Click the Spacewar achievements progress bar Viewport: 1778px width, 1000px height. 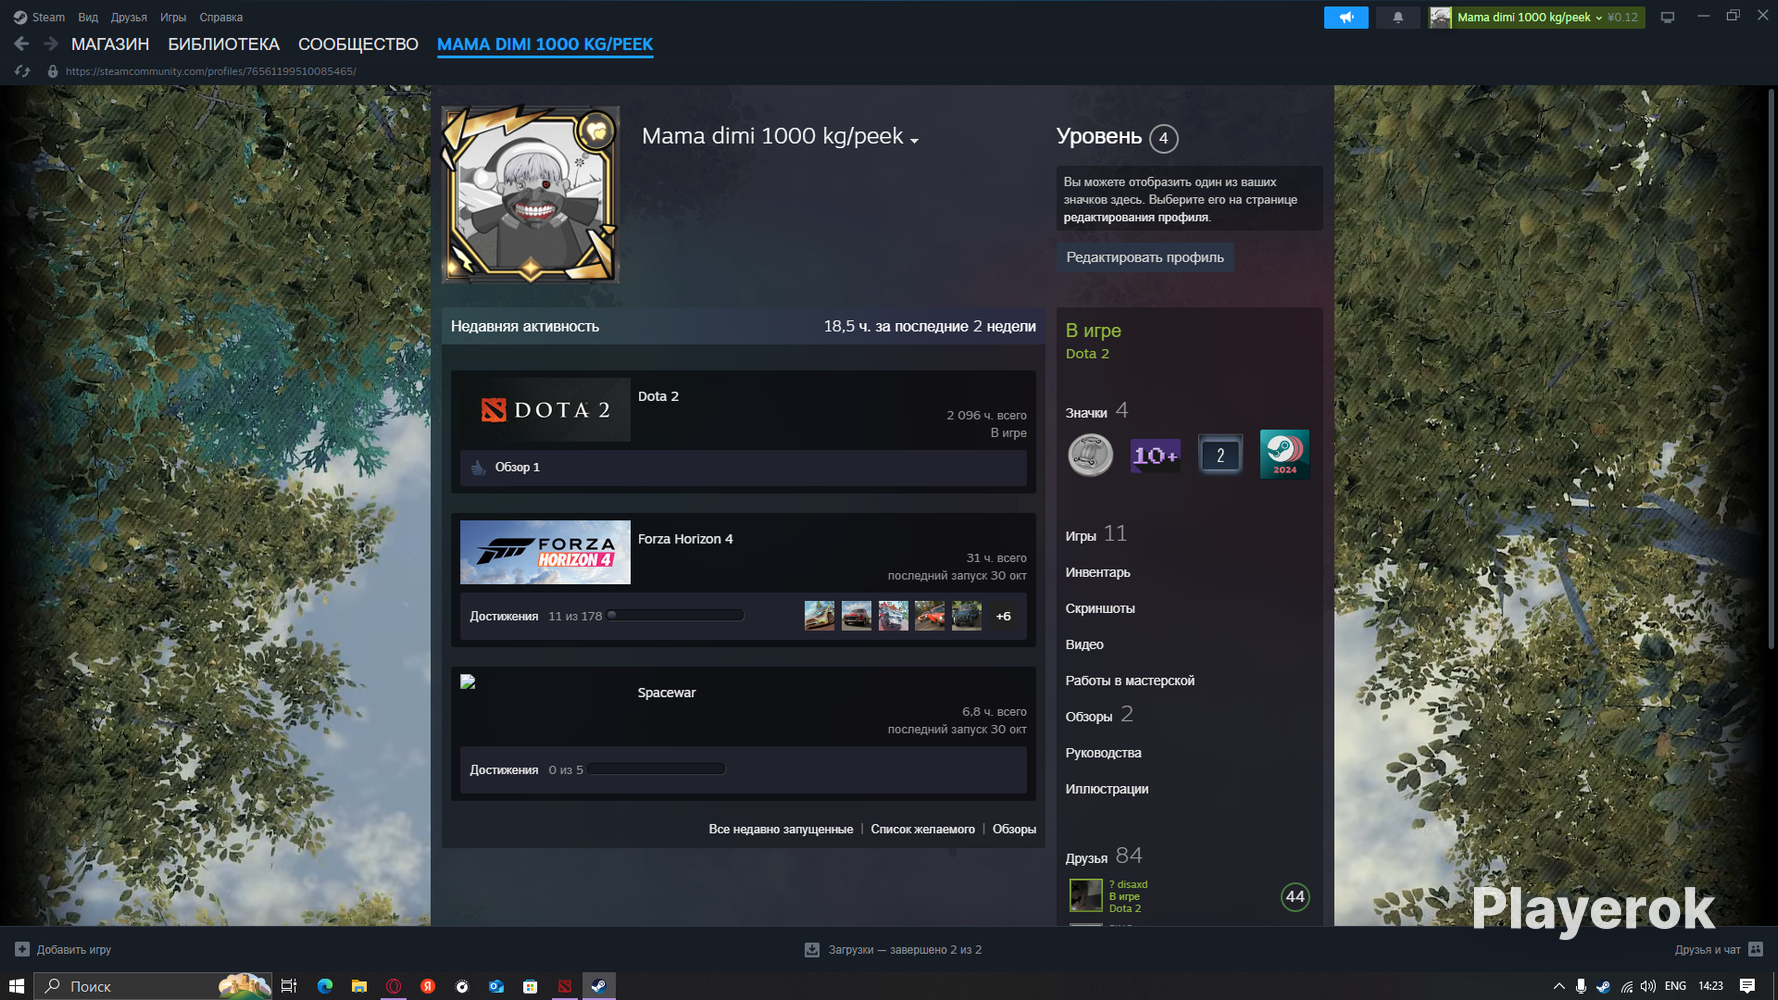(x=656, y=769)
